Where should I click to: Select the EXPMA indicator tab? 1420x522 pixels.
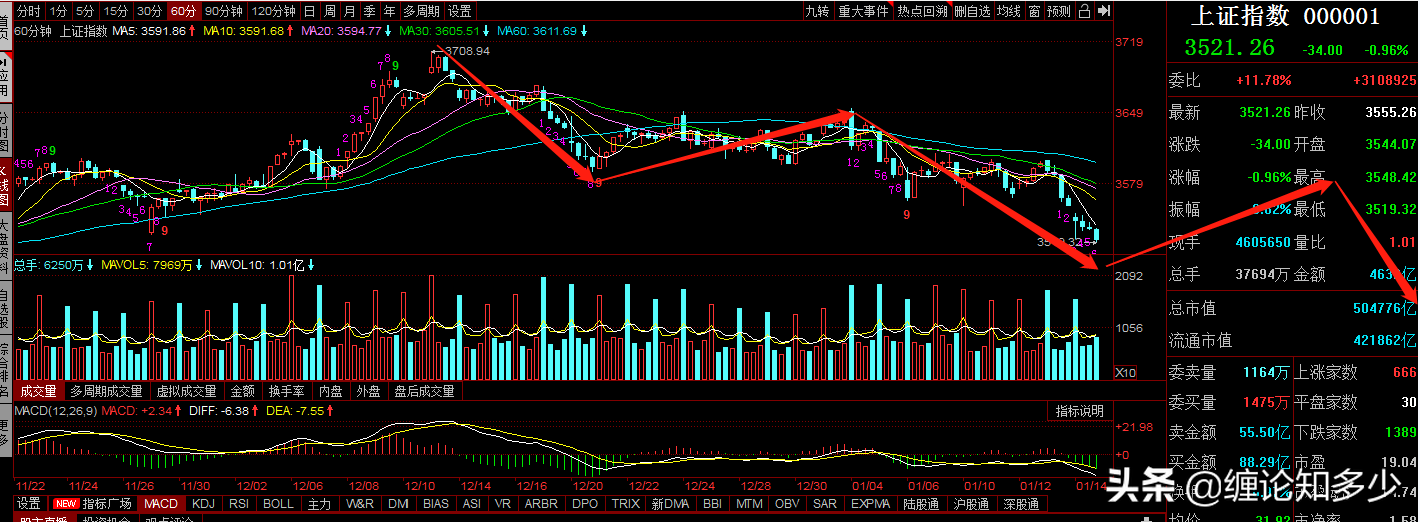click(x=871, y=504)
